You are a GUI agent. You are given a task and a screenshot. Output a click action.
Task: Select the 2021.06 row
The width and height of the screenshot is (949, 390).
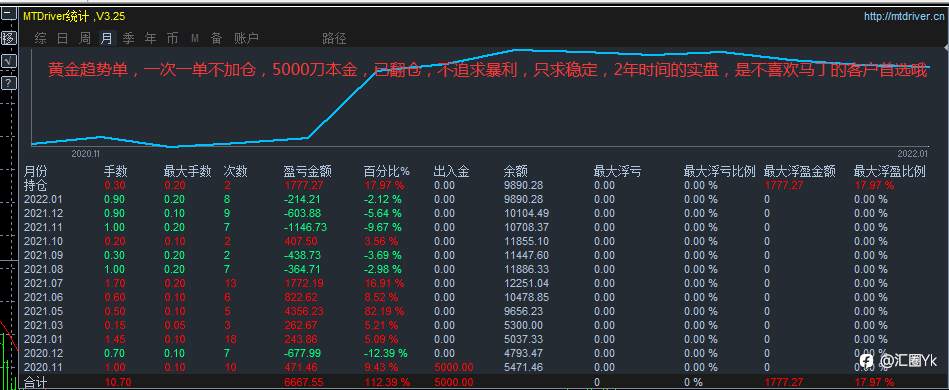point(474,297)
